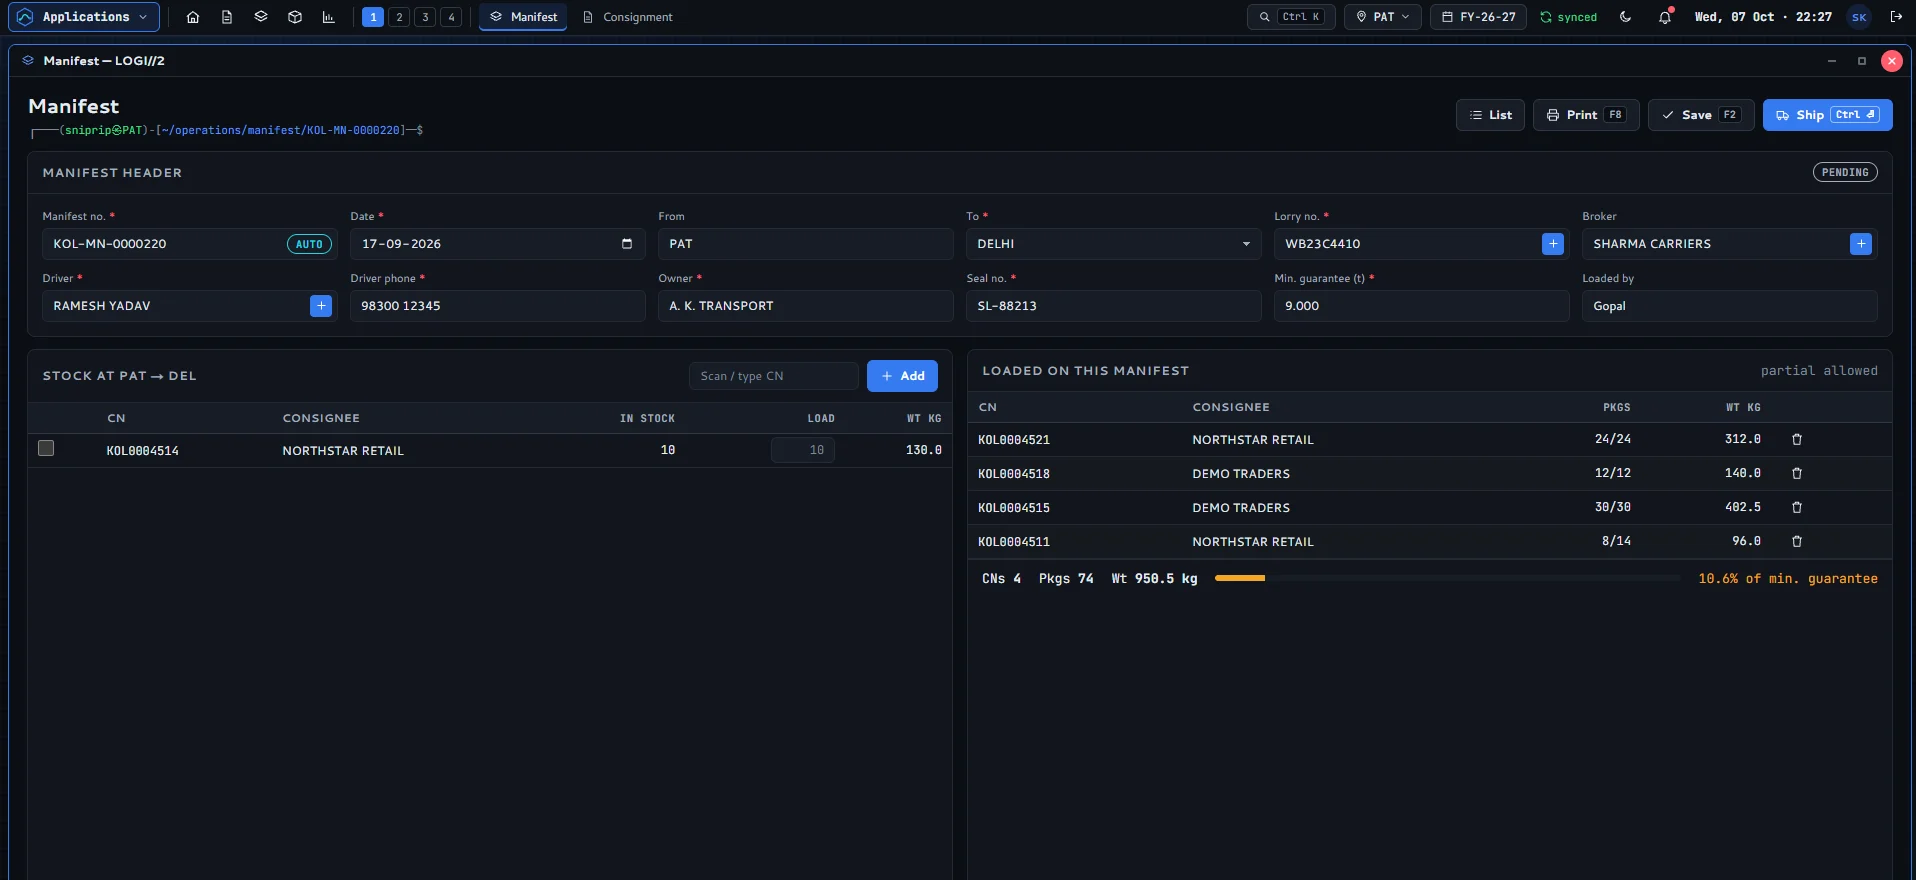The height and width of the screenshot is (880, 1916).
Task: Remove KOL0004521 from the loaded manifest
Action: [x=1797, y=440]
